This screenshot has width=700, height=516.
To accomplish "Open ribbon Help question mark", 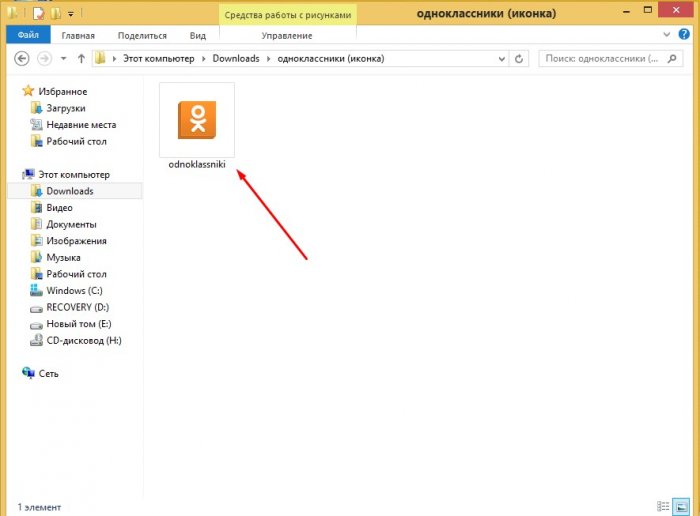I will [x=686, y=35].
